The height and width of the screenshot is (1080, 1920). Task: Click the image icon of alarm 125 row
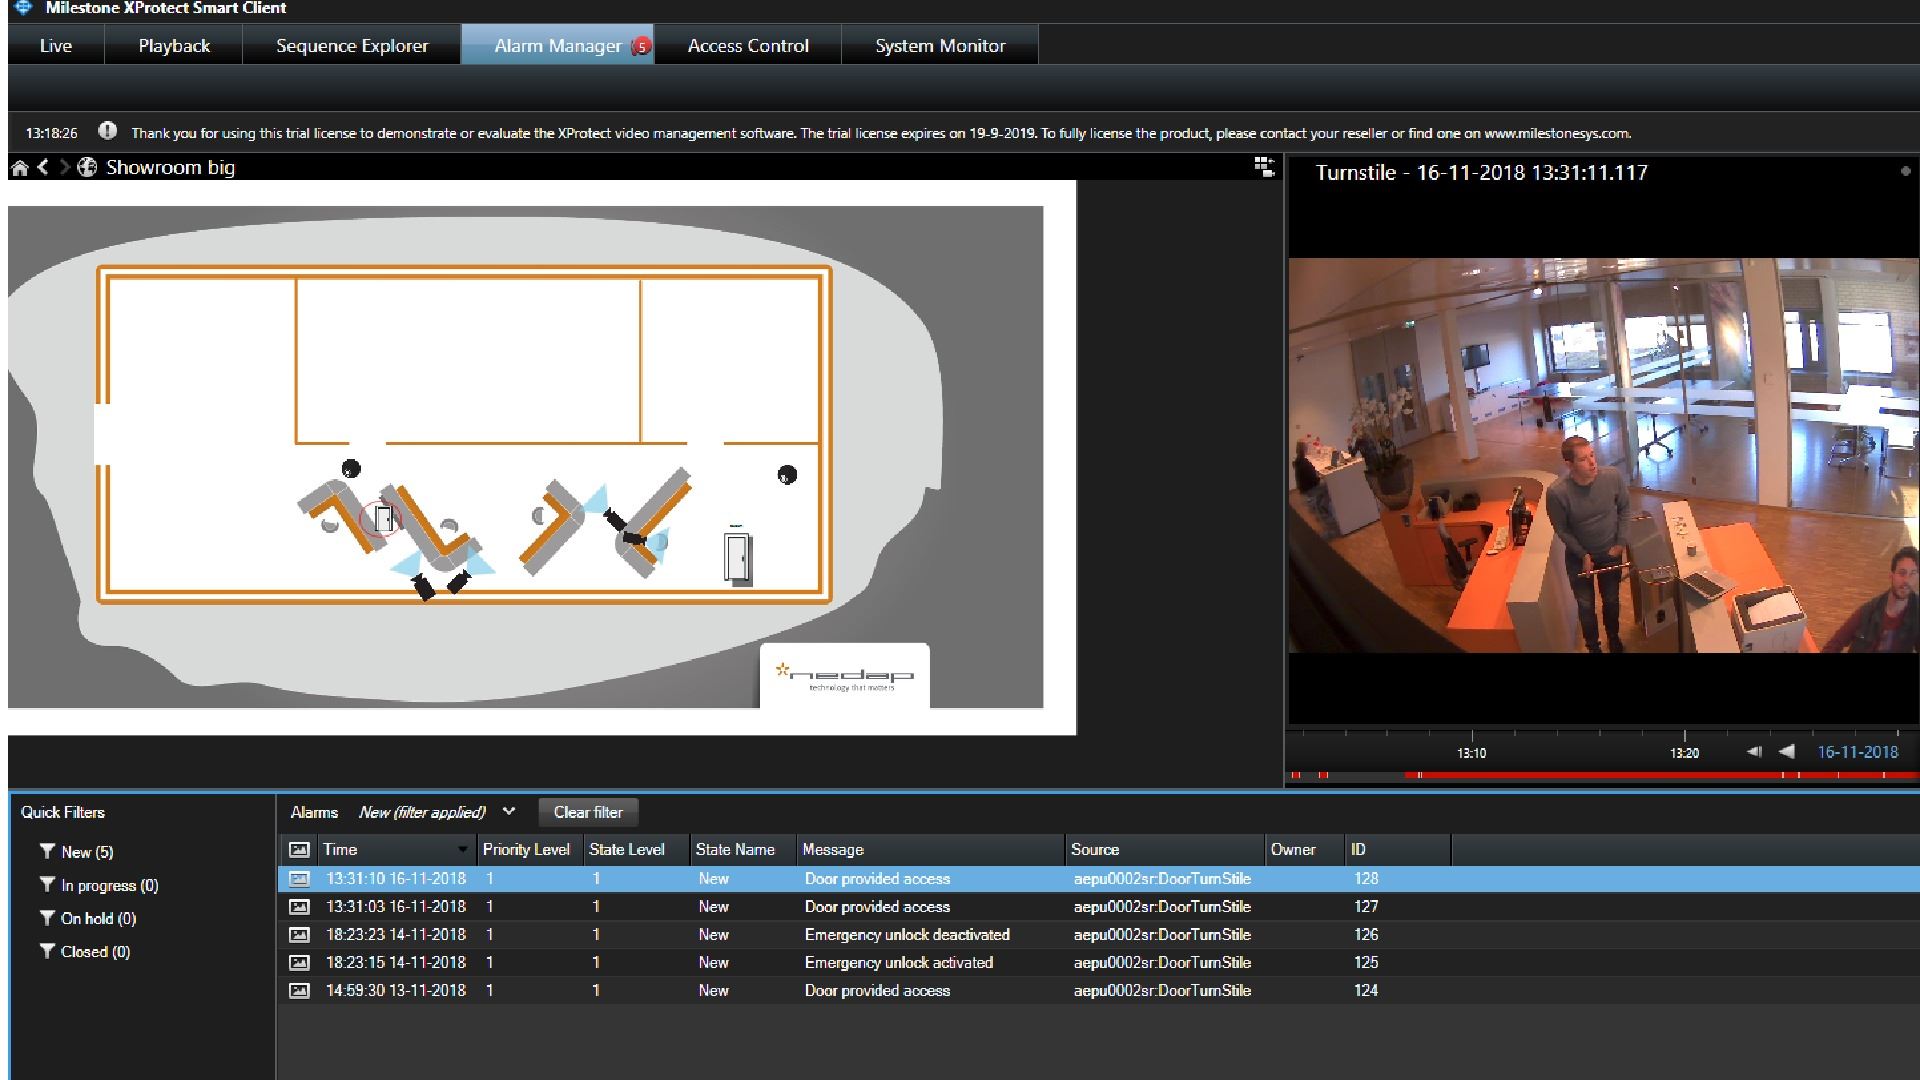click(299, 963)
